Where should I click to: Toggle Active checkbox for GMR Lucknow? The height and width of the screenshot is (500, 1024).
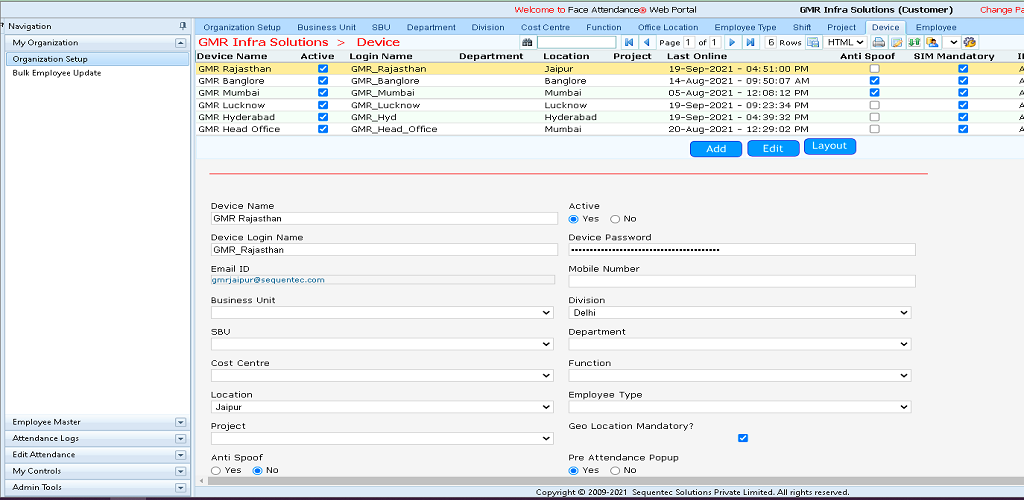pyautogui.click(x=322, y=105)
